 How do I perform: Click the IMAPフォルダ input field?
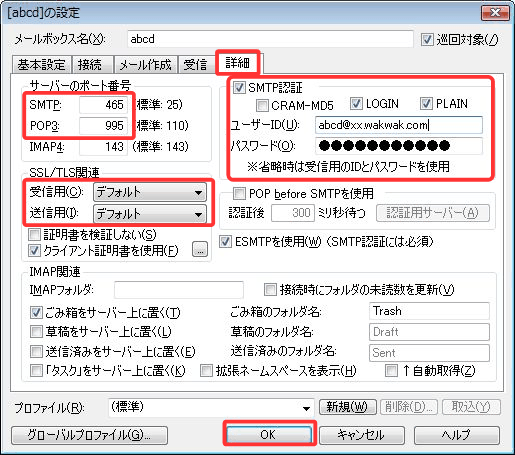pyautogui.click(x=179, y=290)
